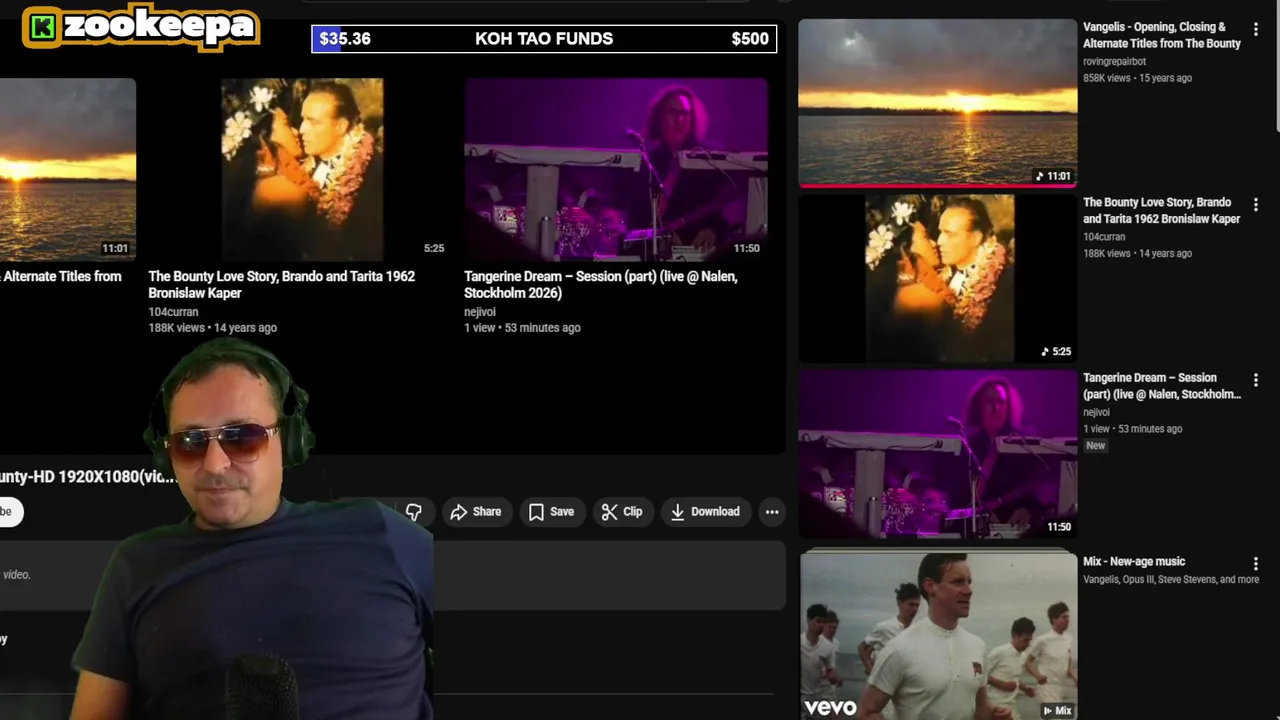
Task: Click the video title ending 'HD 1920X1080'
Action: click(x=88, y=477)
